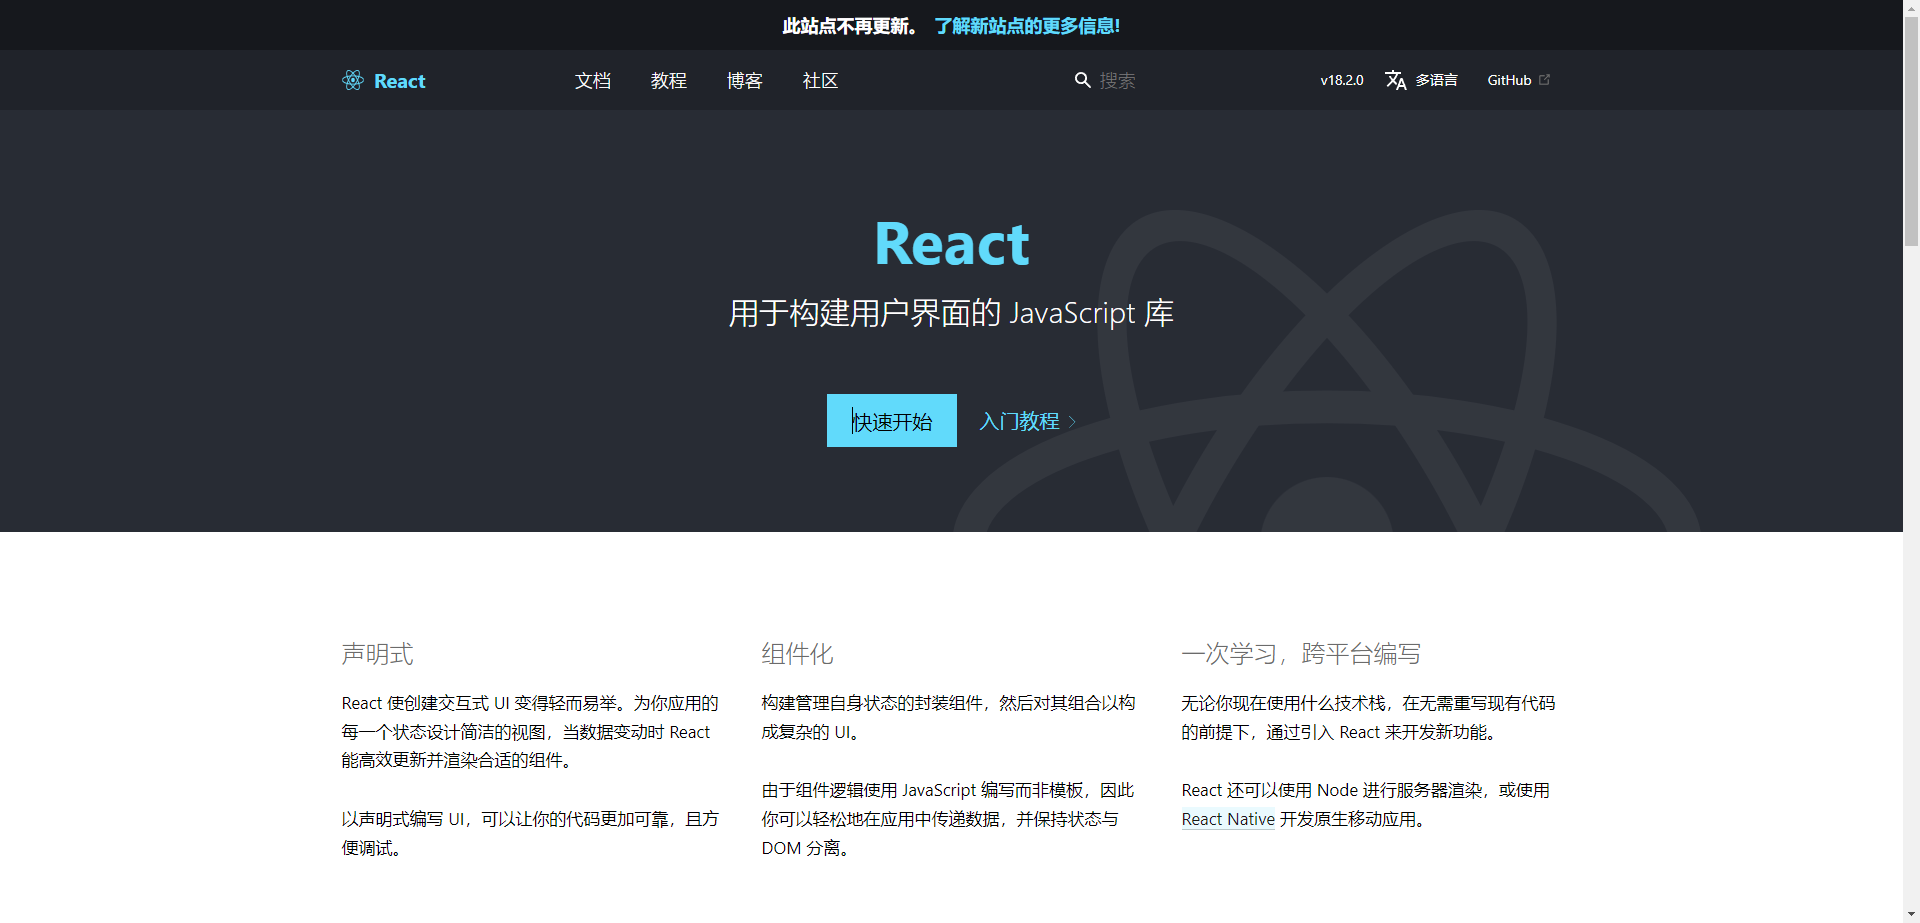The image size is (1920, 923).
Task: Go to the 教程 navigation item
Action: click(x=668, y=81)
